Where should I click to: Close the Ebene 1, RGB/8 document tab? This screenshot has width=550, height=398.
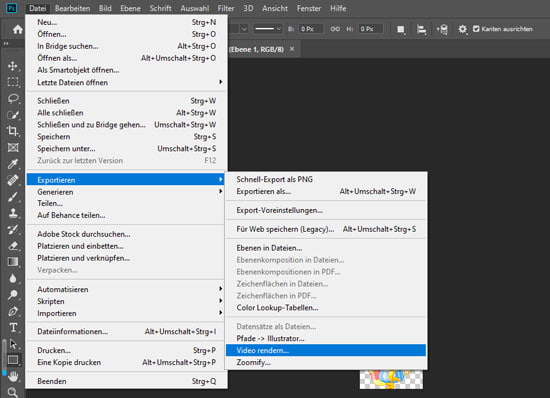click(292, 49)
